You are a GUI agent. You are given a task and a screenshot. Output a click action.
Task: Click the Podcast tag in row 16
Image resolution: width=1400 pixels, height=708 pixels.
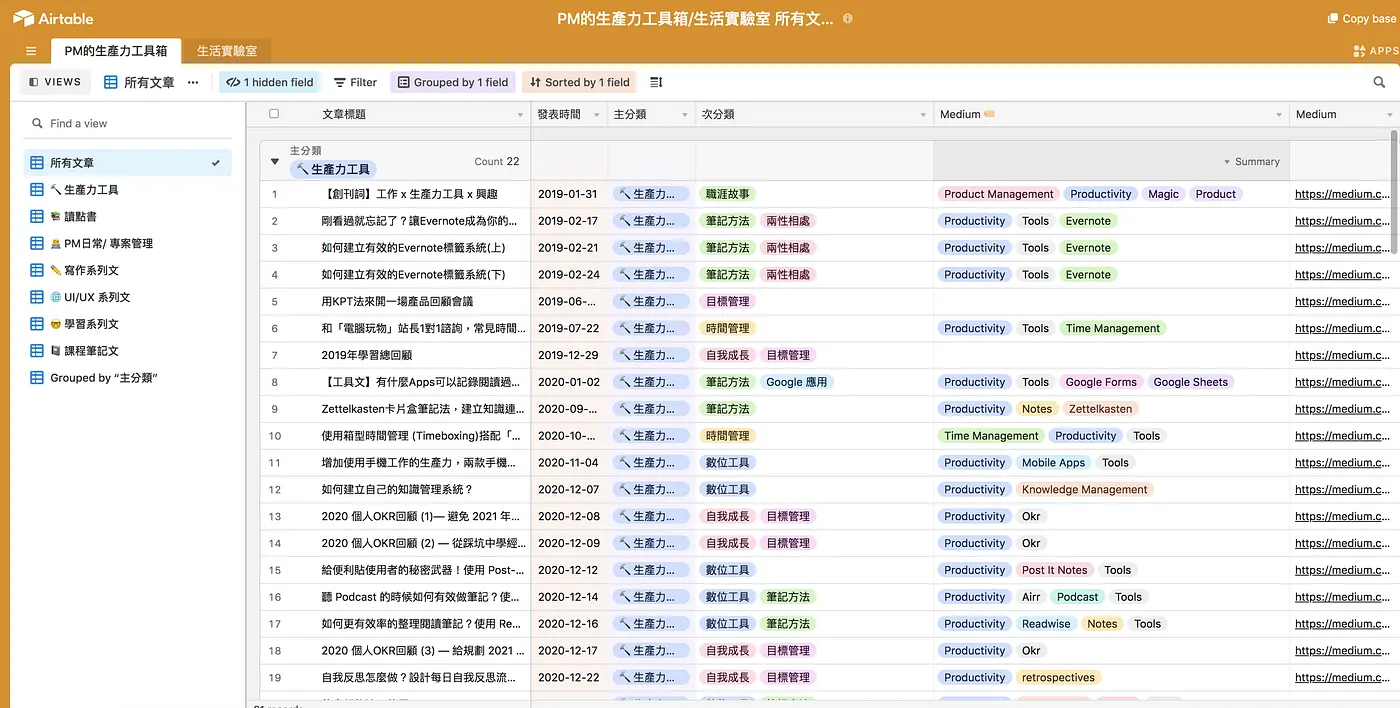1078,597
